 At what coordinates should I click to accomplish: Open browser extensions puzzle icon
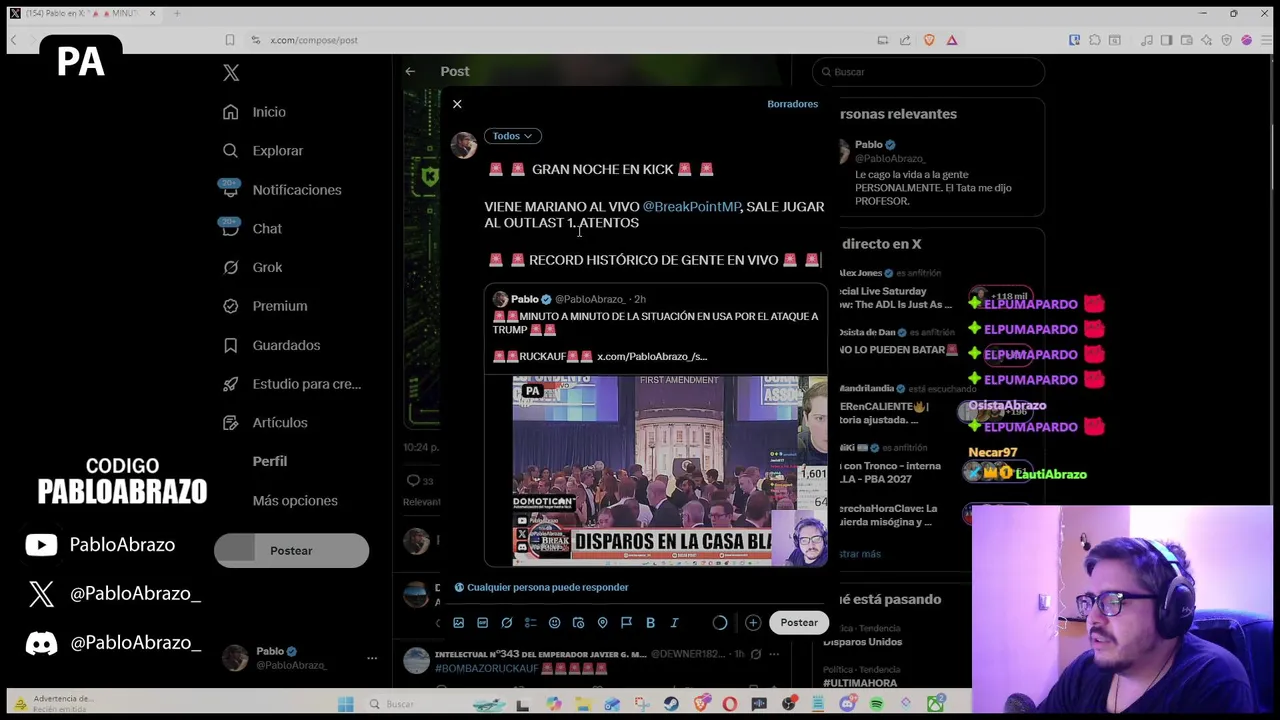1095,40
